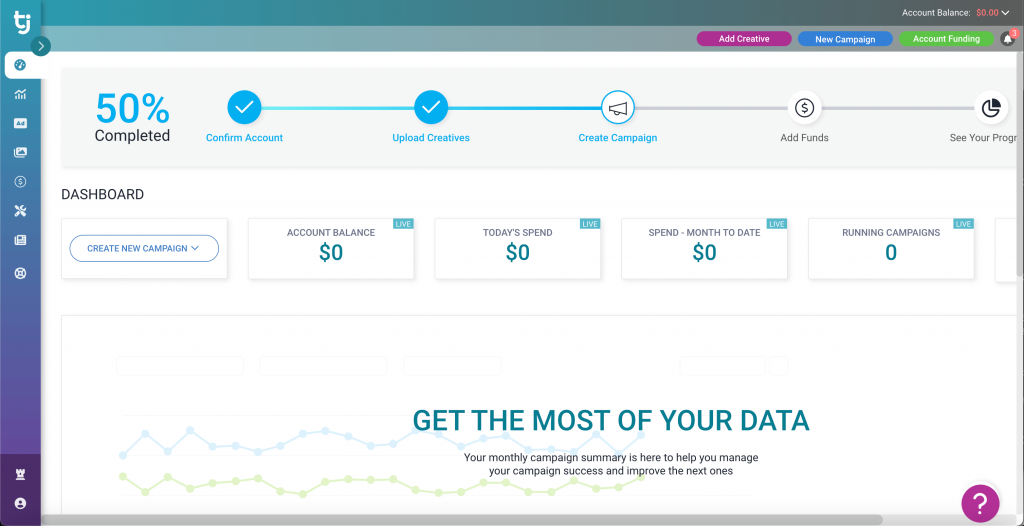Viewport: 1024px width, 526px height.
Task: Click the Add Funds step label
Action: pos(805,138)
